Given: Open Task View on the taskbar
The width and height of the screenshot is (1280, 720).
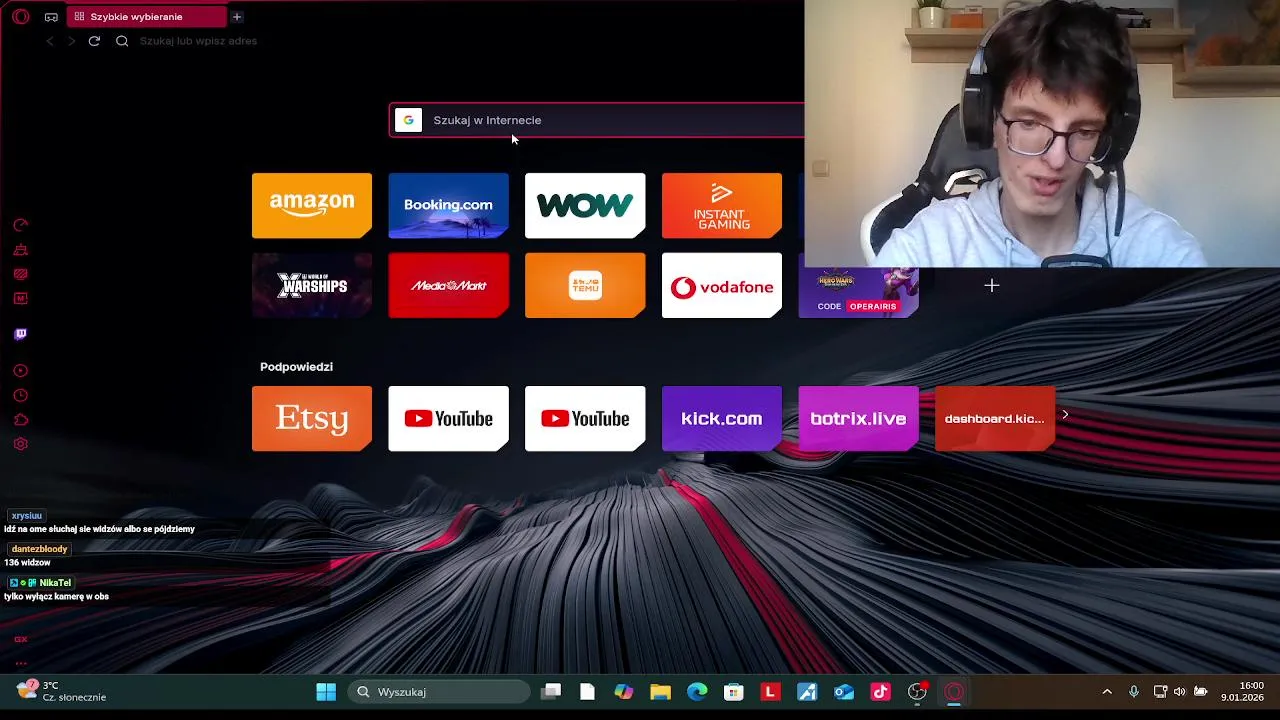Looking at the screenshot, I should pyautogui.click(x=551, y=692).
